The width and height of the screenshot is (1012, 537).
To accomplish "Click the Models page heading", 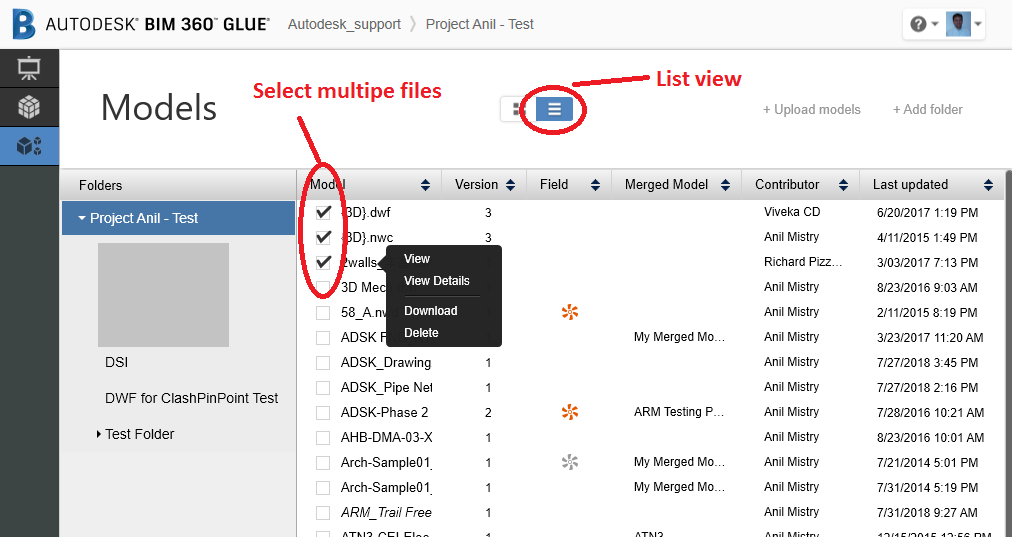I will pos(159,107).
